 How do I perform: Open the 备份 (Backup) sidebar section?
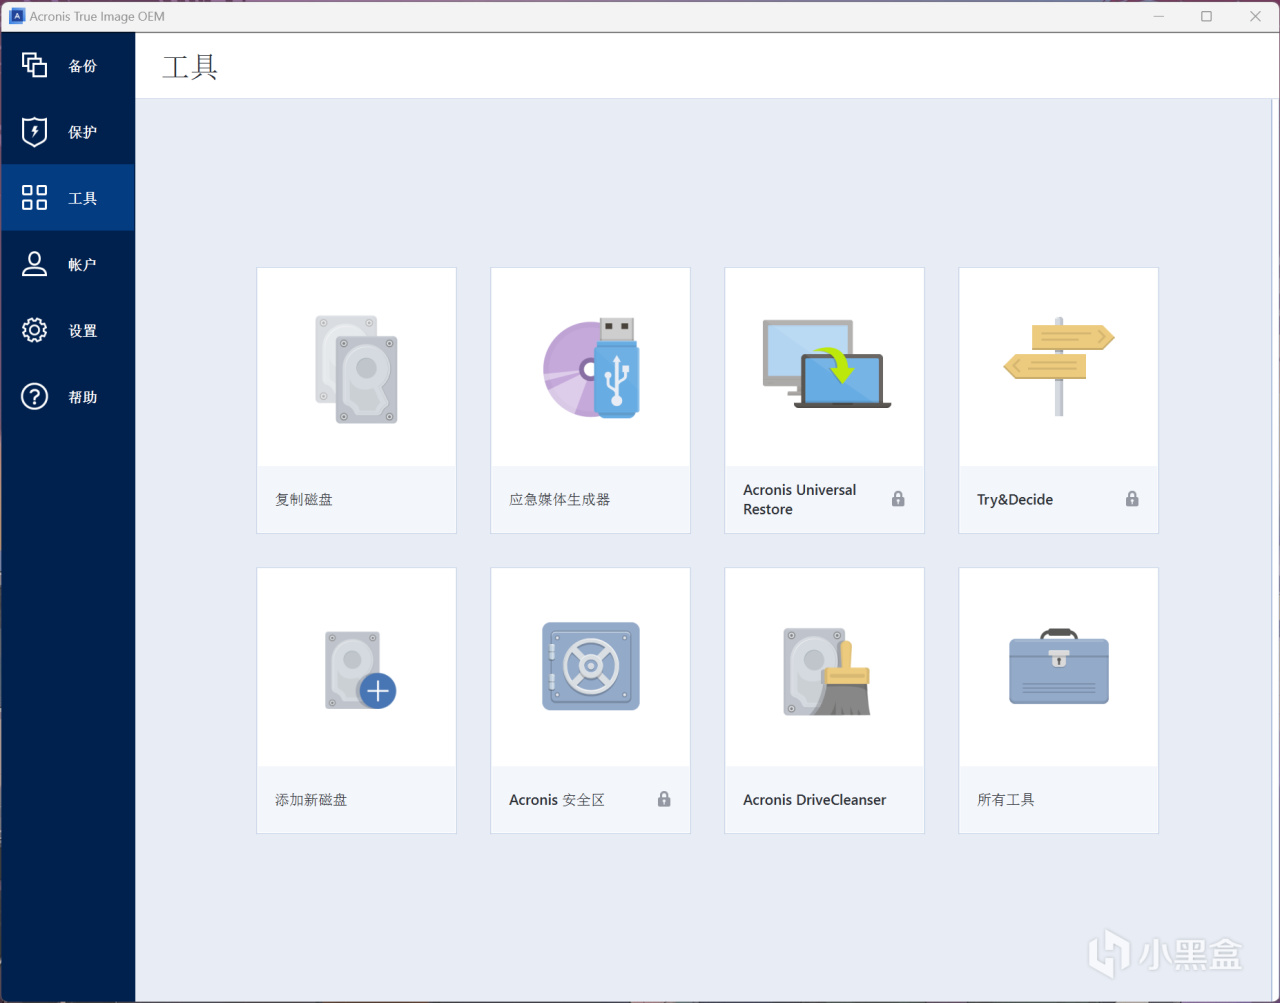click(x=67, y=66)
